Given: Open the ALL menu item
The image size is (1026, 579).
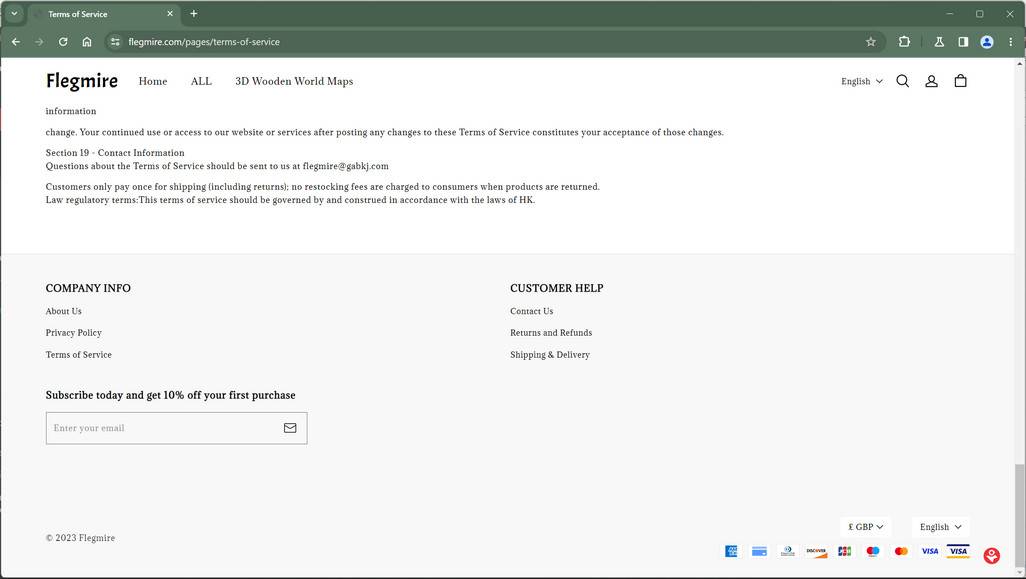Looking at the screenshot, I should coord(201,81).
